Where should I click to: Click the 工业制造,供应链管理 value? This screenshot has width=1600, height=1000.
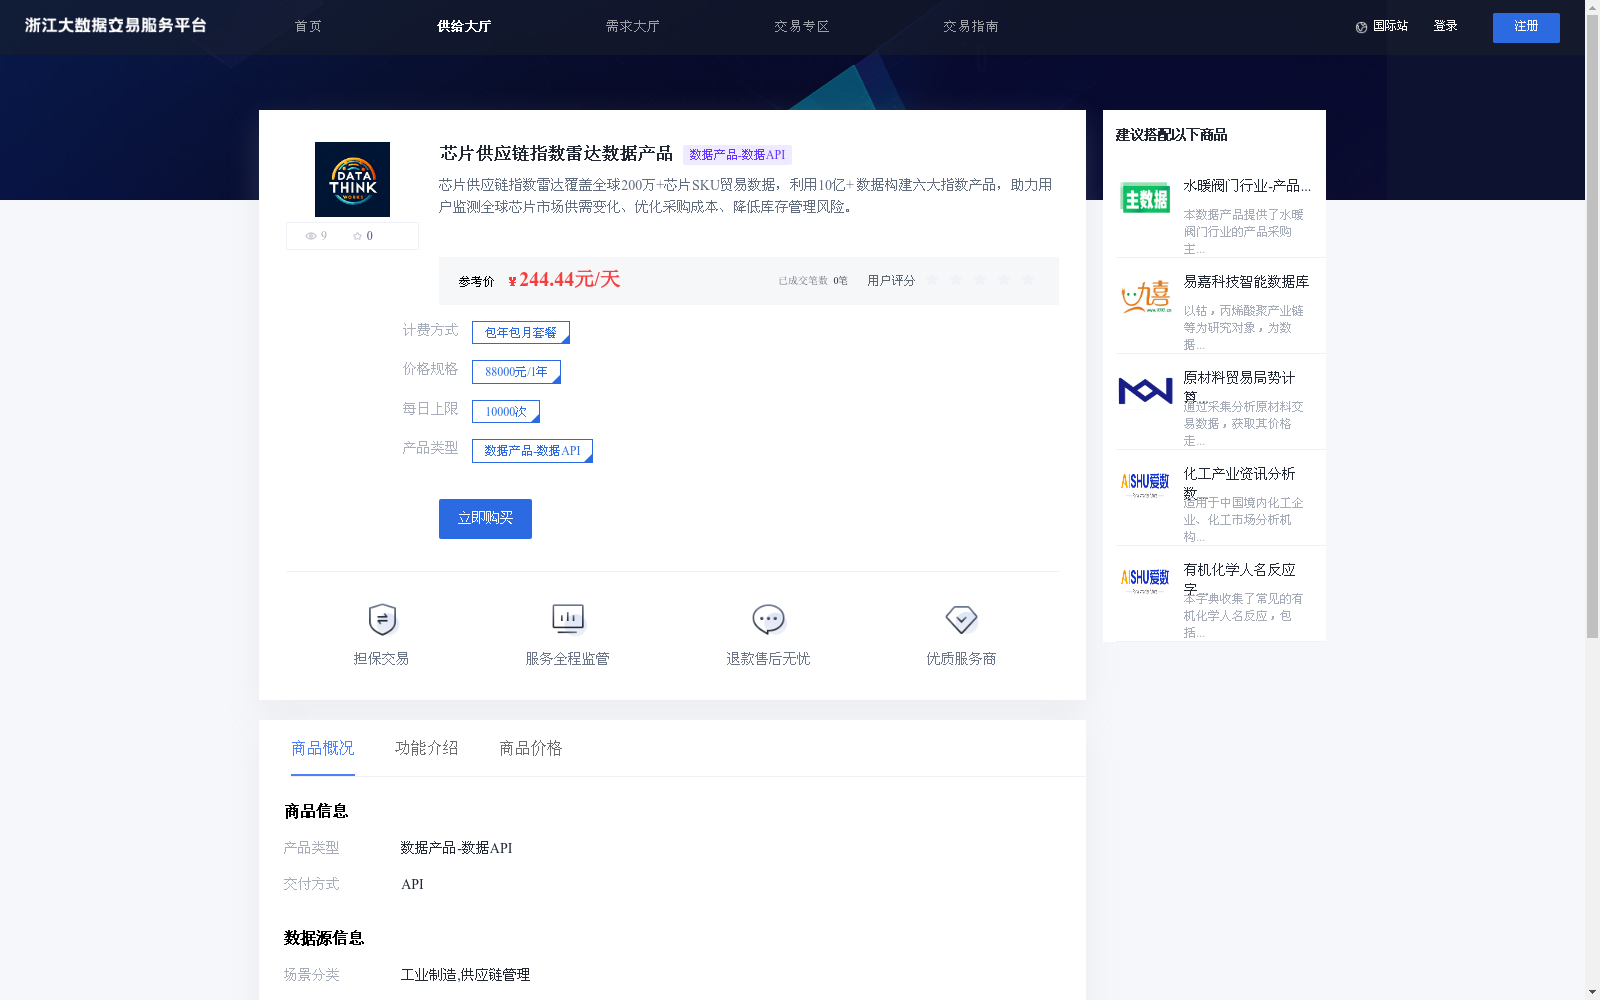pos(465,975)
